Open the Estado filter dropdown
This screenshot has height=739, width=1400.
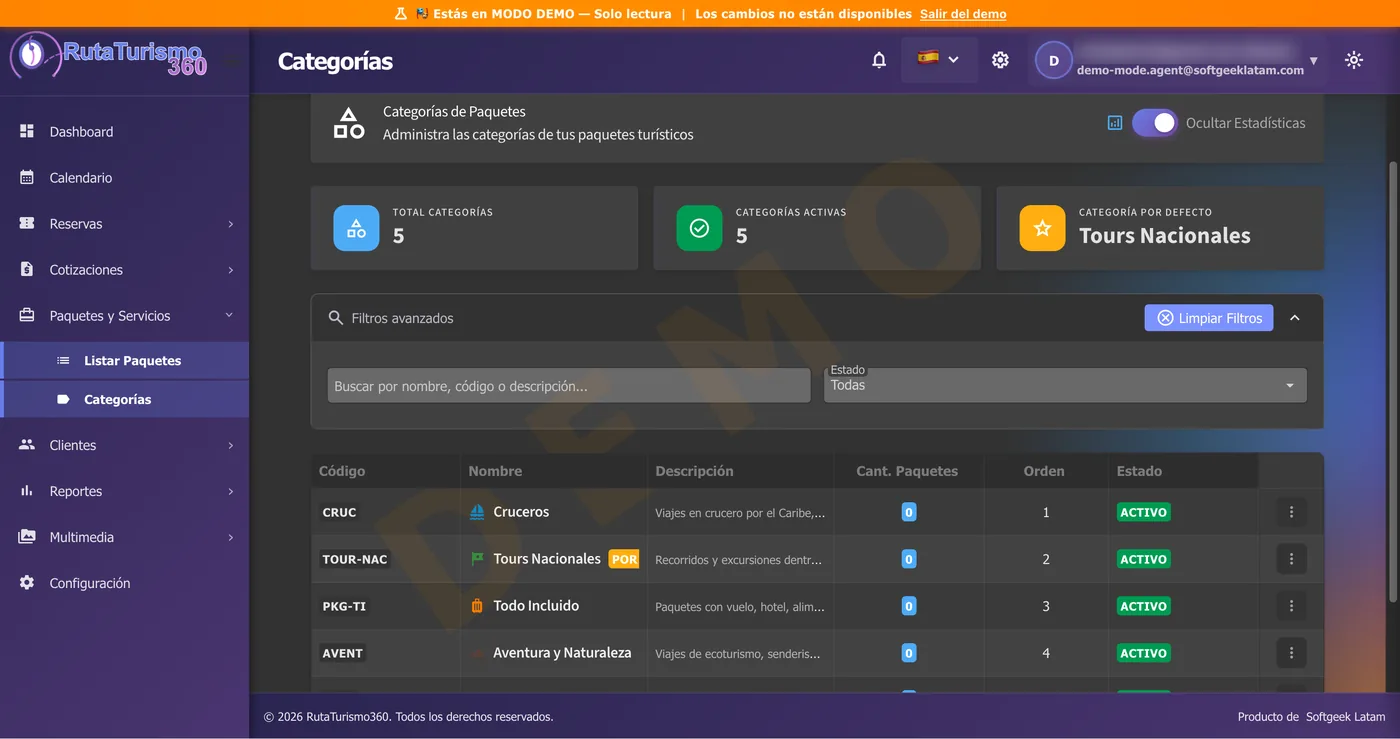coord(1065,385)
